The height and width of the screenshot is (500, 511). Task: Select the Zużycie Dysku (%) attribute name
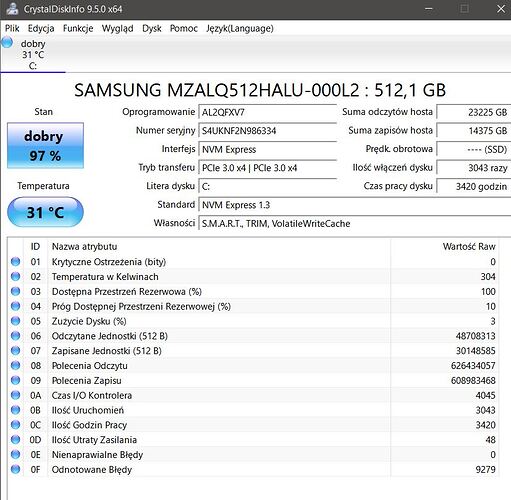pyautogui.click(x=89, y=321)
